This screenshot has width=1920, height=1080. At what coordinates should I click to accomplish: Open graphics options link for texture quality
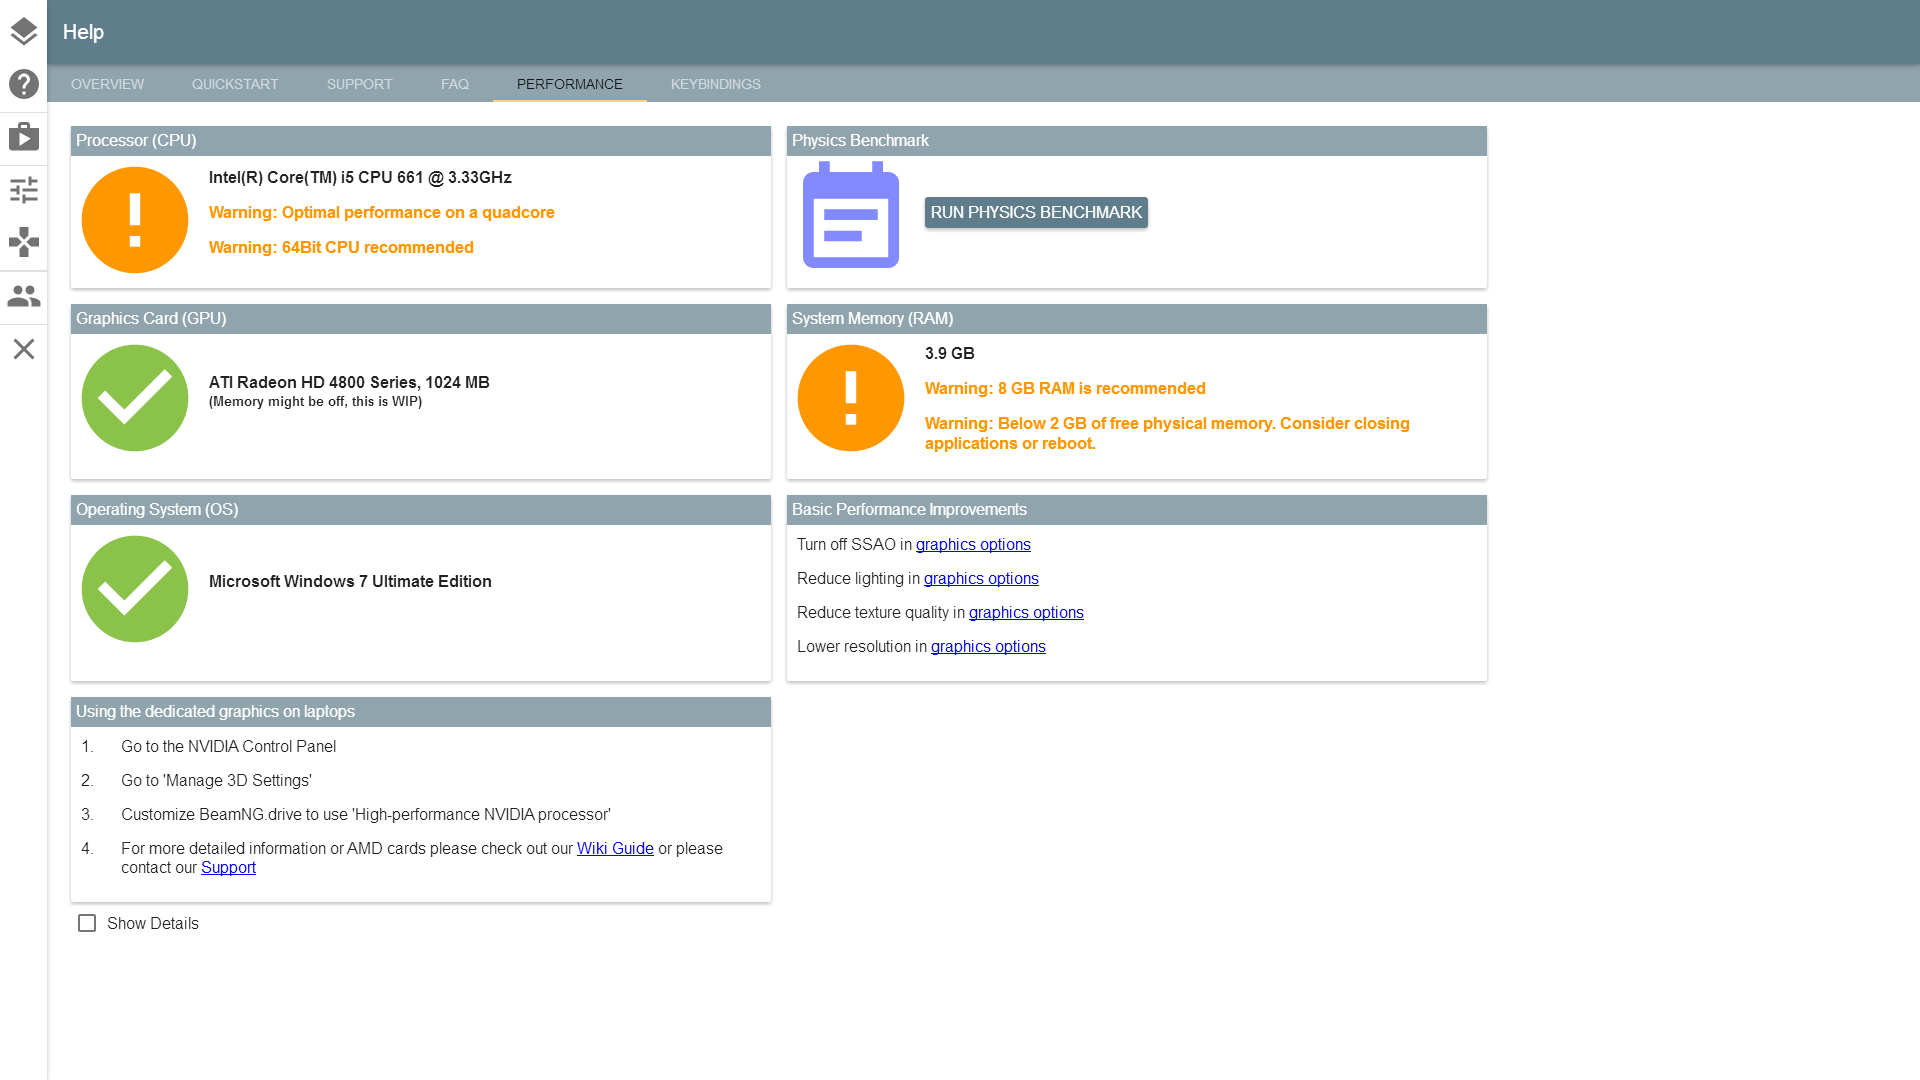[1026, 612]
